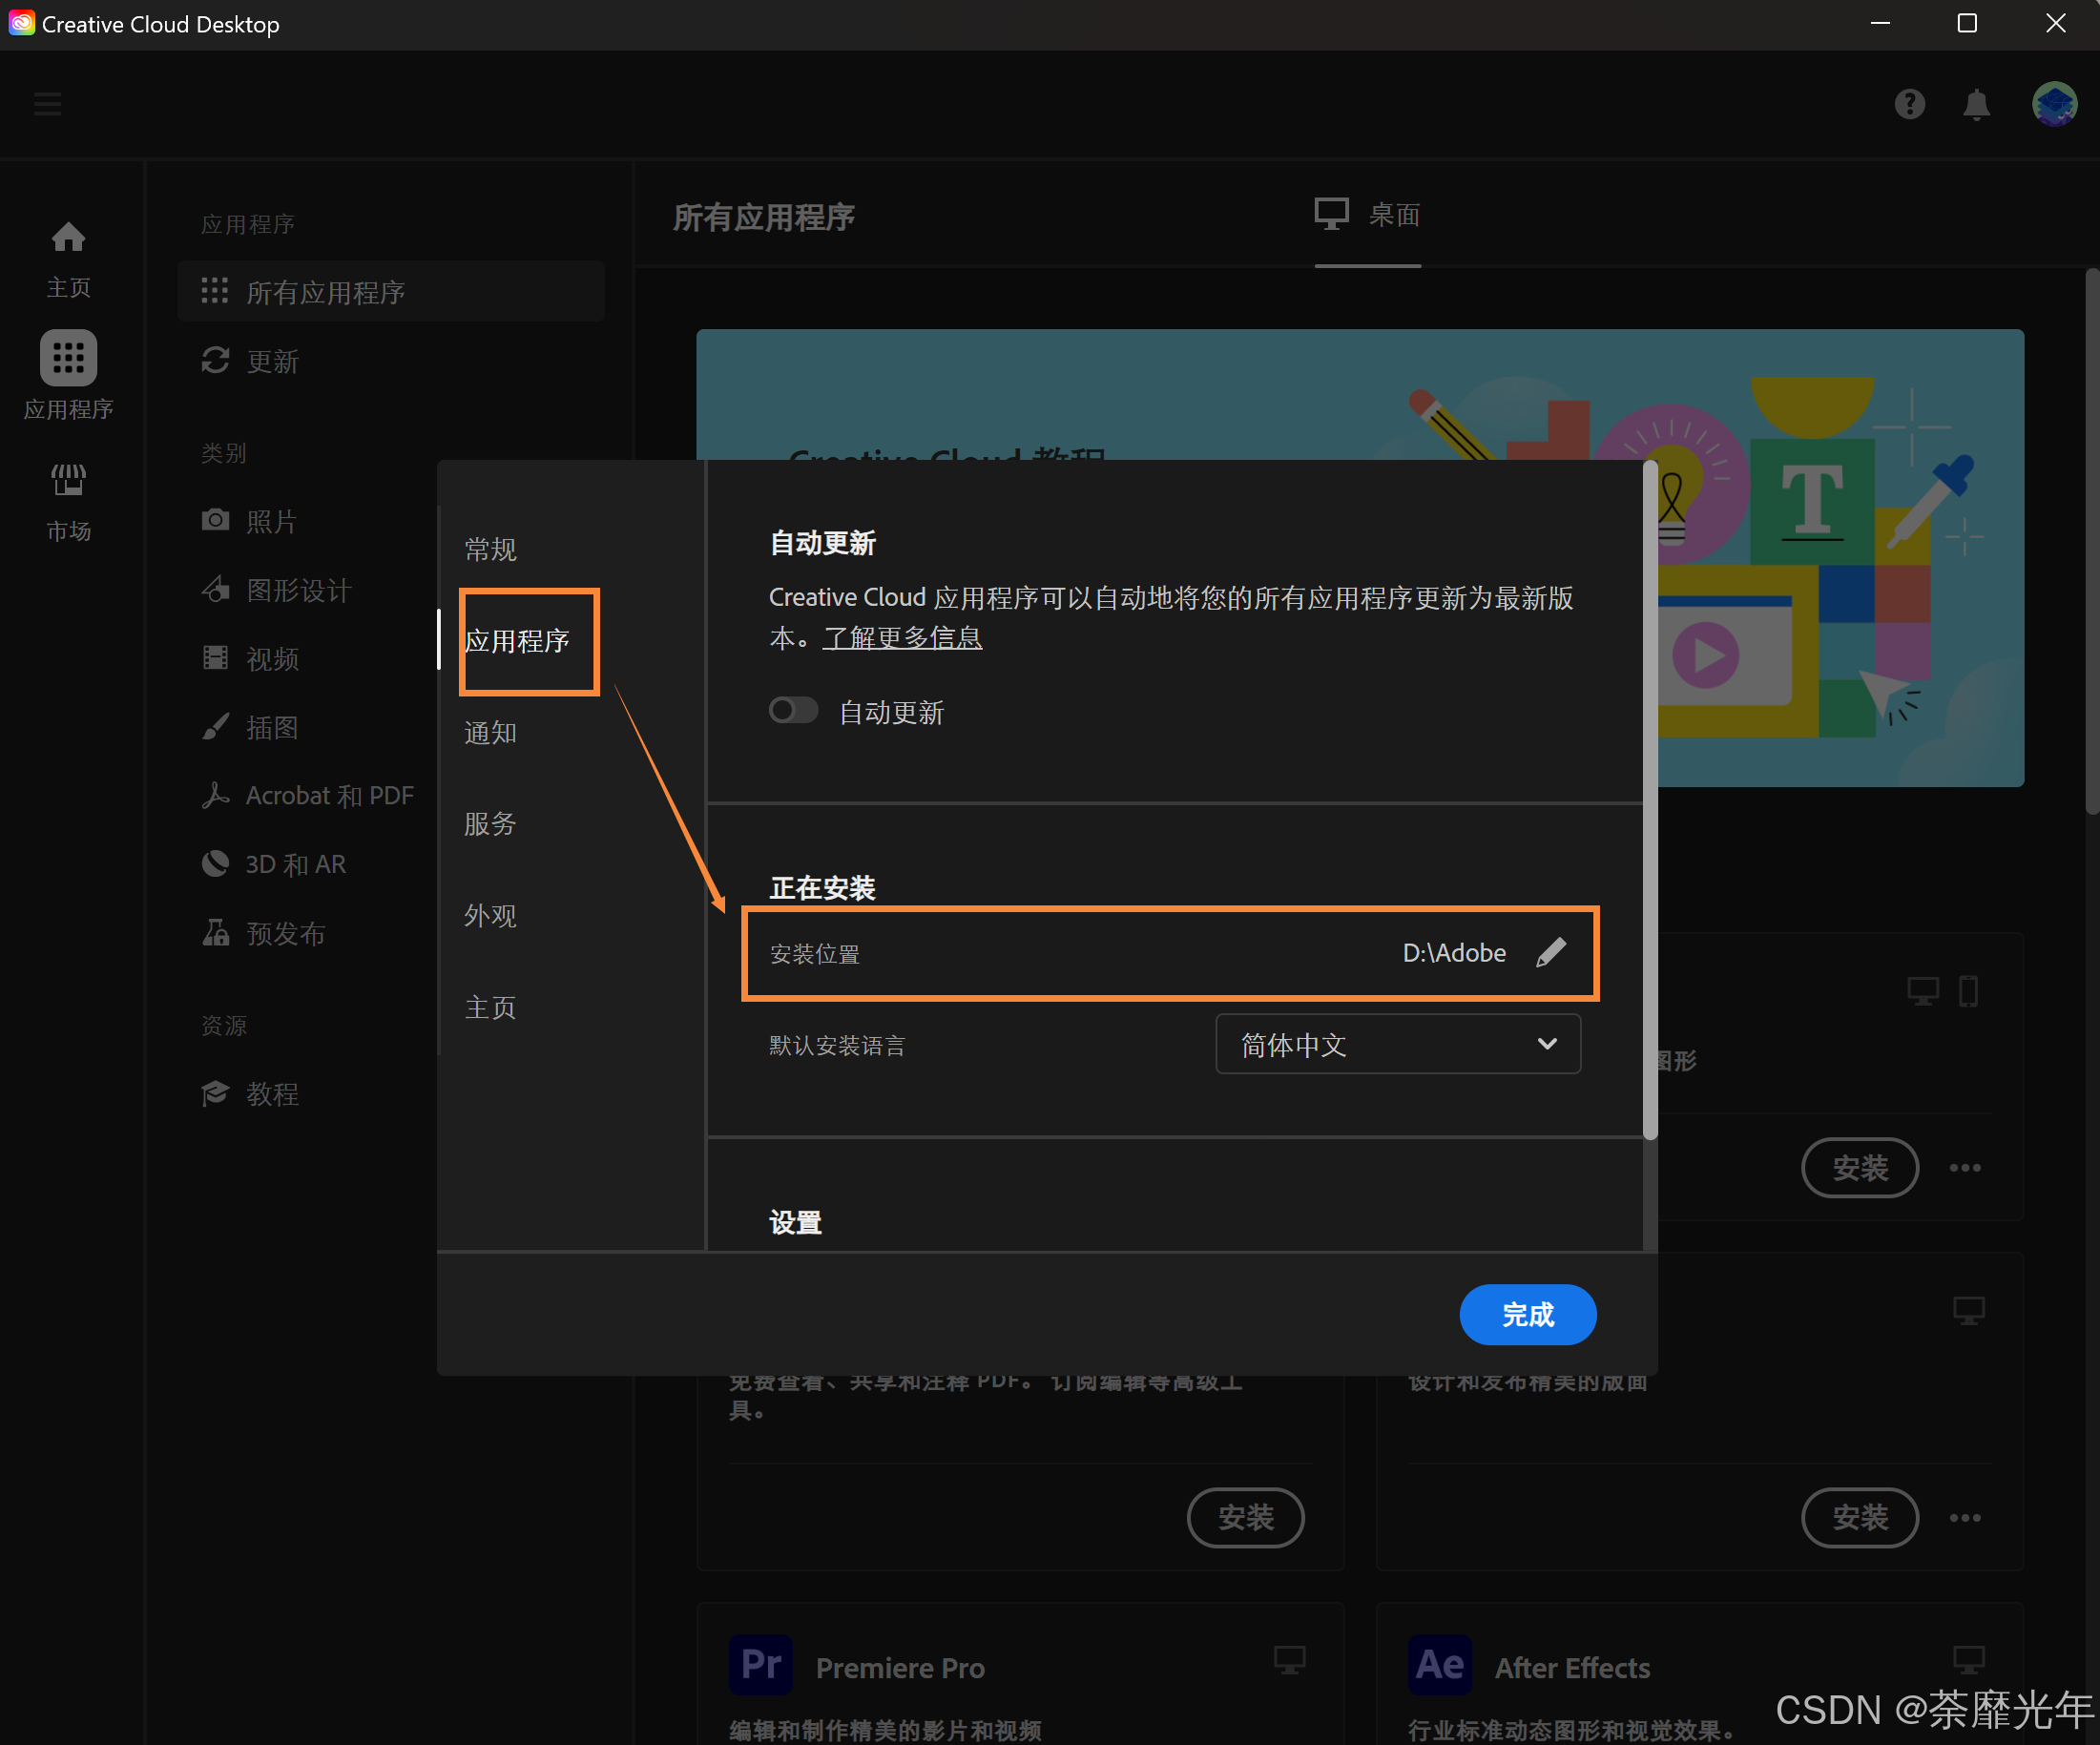Click the 完成 button
The image size is (2100, 1745).
point(1527,1314)
